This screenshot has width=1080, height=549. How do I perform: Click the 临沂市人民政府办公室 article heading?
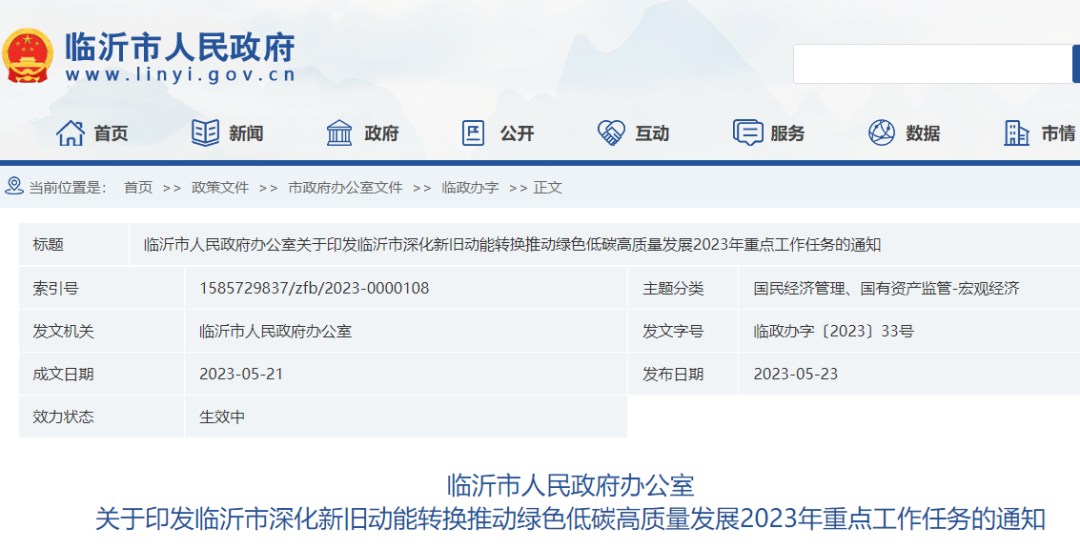coord(570,486)
